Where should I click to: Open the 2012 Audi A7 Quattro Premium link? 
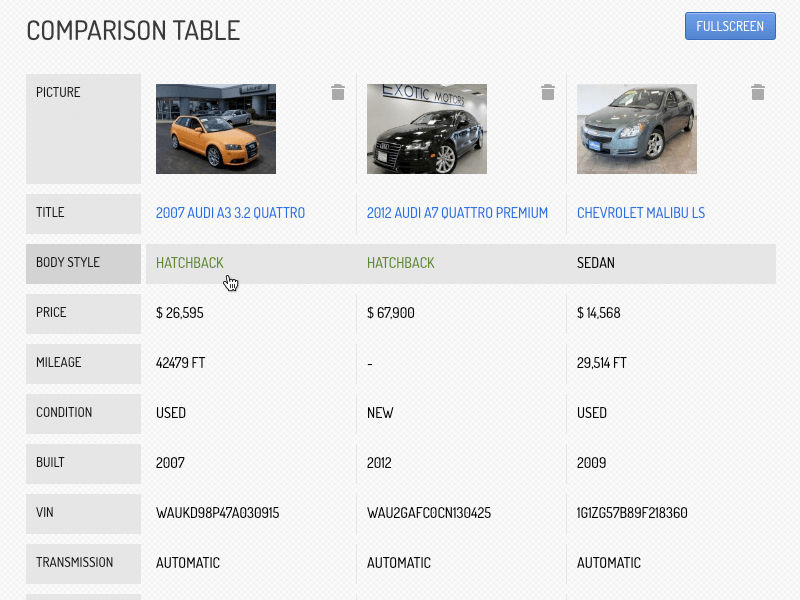(457, 213)
